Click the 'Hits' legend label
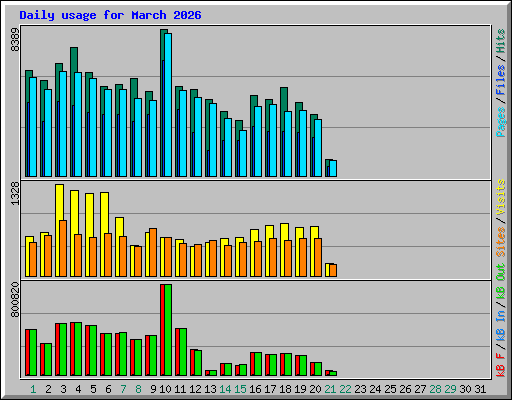Screen dimensions: 512x400 point(501,41)
